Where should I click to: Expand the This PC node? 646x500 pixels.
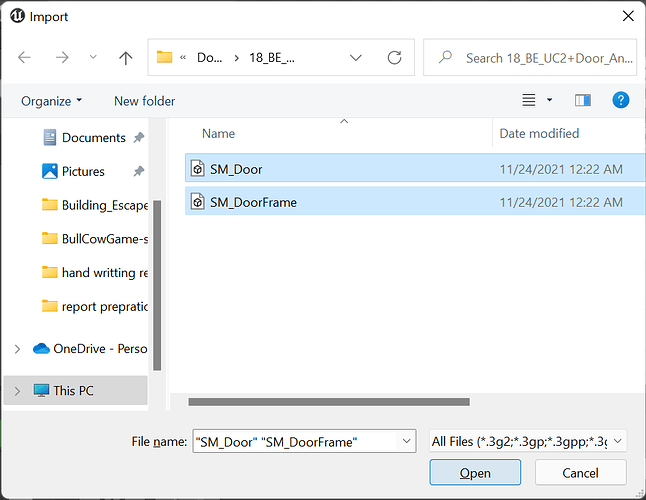pos(17,391)
